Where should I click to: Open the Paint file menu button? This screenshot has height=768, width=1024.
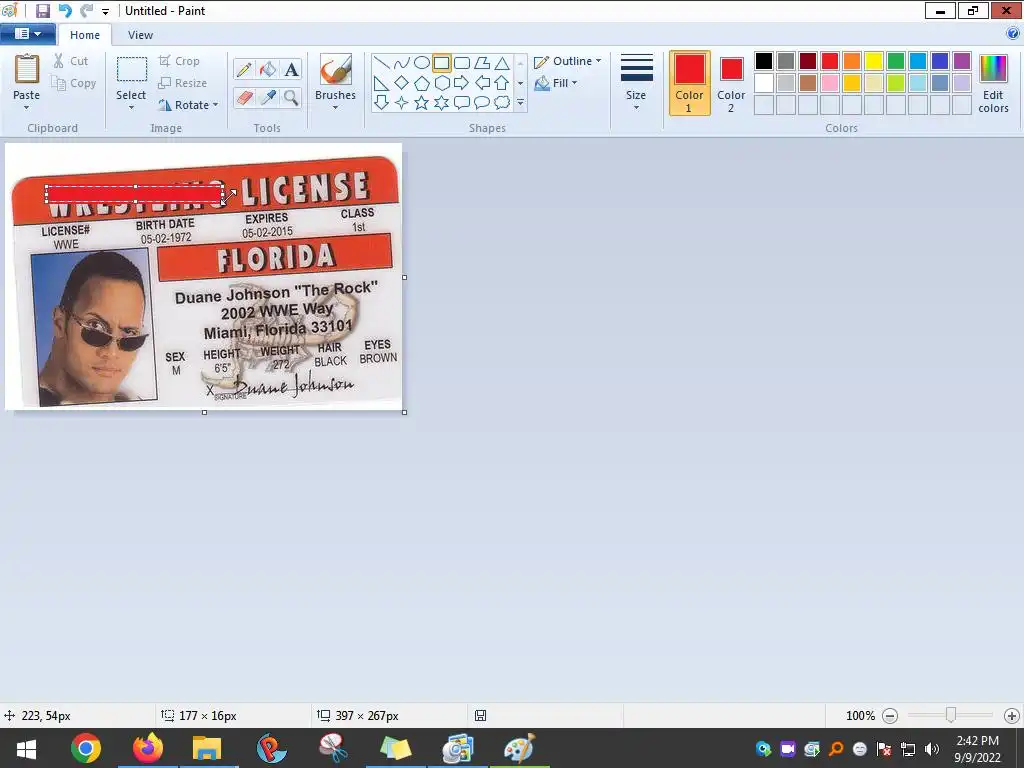coord(27,34)
